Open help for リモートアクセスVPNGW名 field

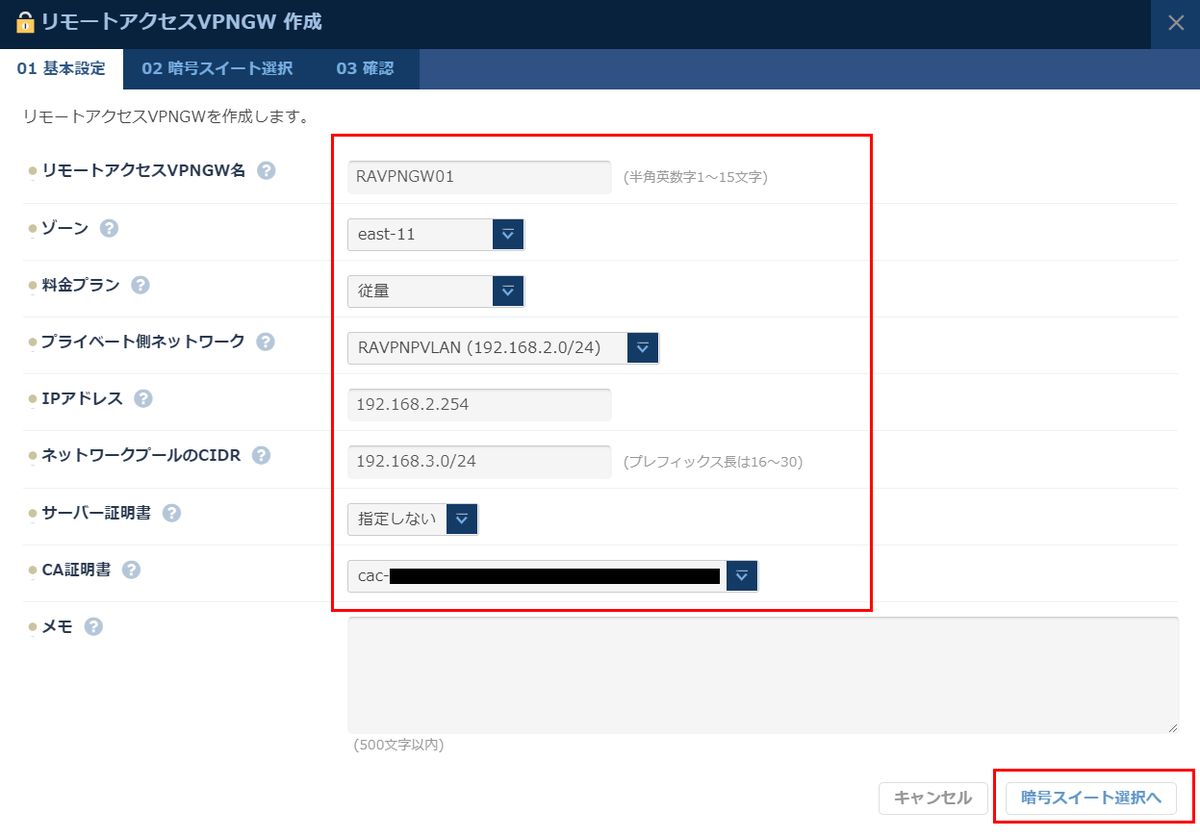[266, 170]
